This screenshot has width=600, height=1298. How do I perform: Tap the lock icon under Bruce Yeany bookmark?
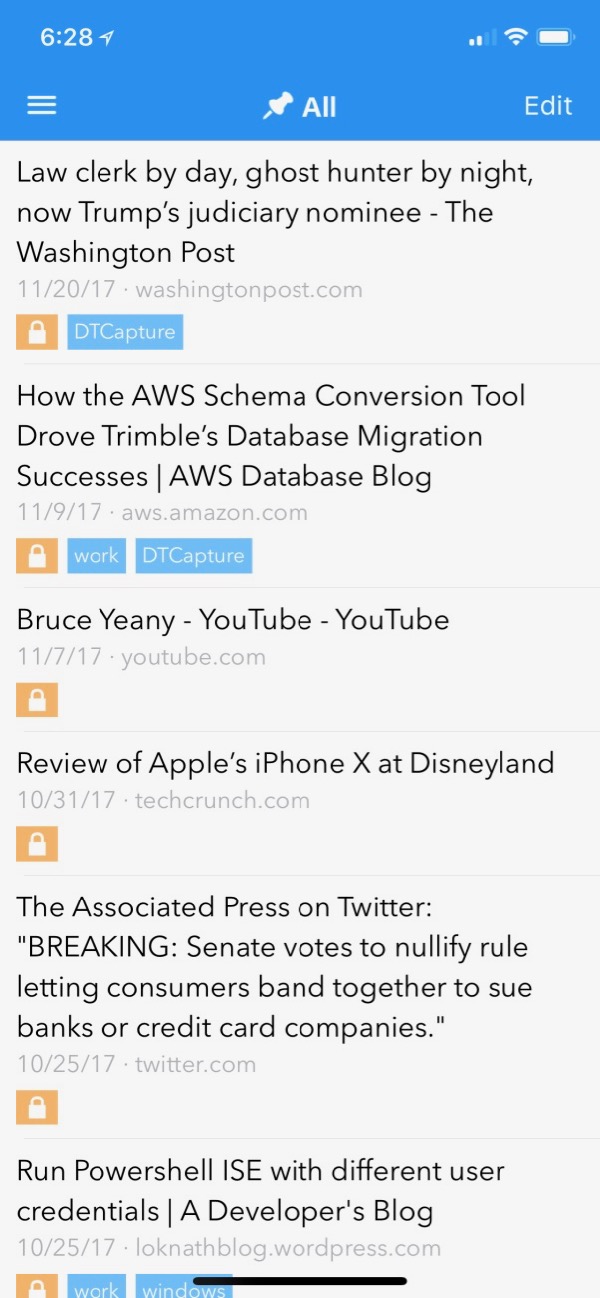click(x=37, y=700)
